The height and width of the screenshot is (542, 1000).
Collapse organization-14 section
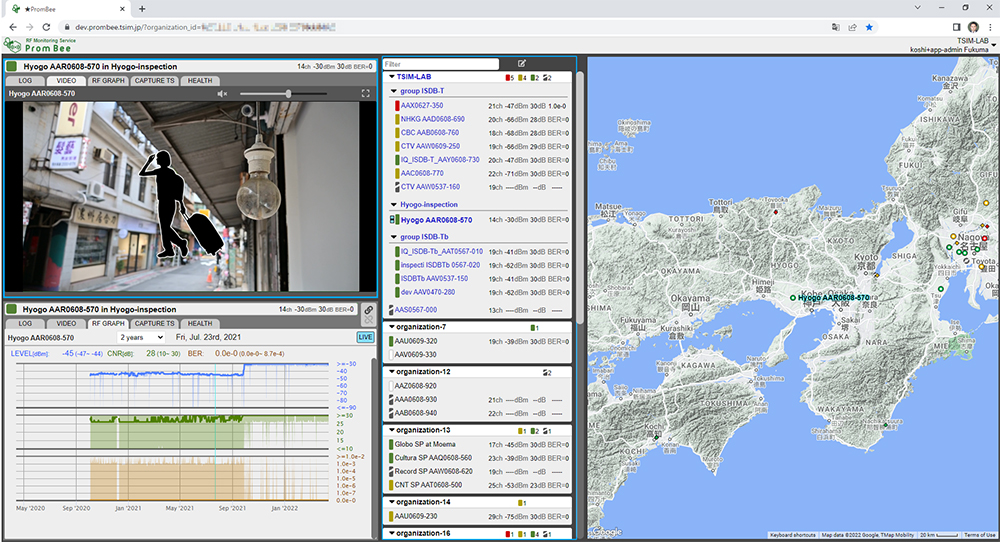pos(392,502)
